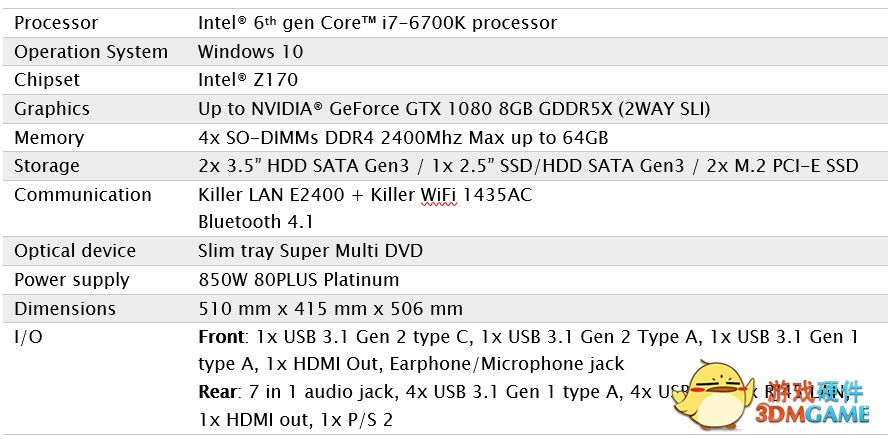The height and width of the screenshot is (441, 892).
Task: Select the Operation System label
Action: pos(91,51)
